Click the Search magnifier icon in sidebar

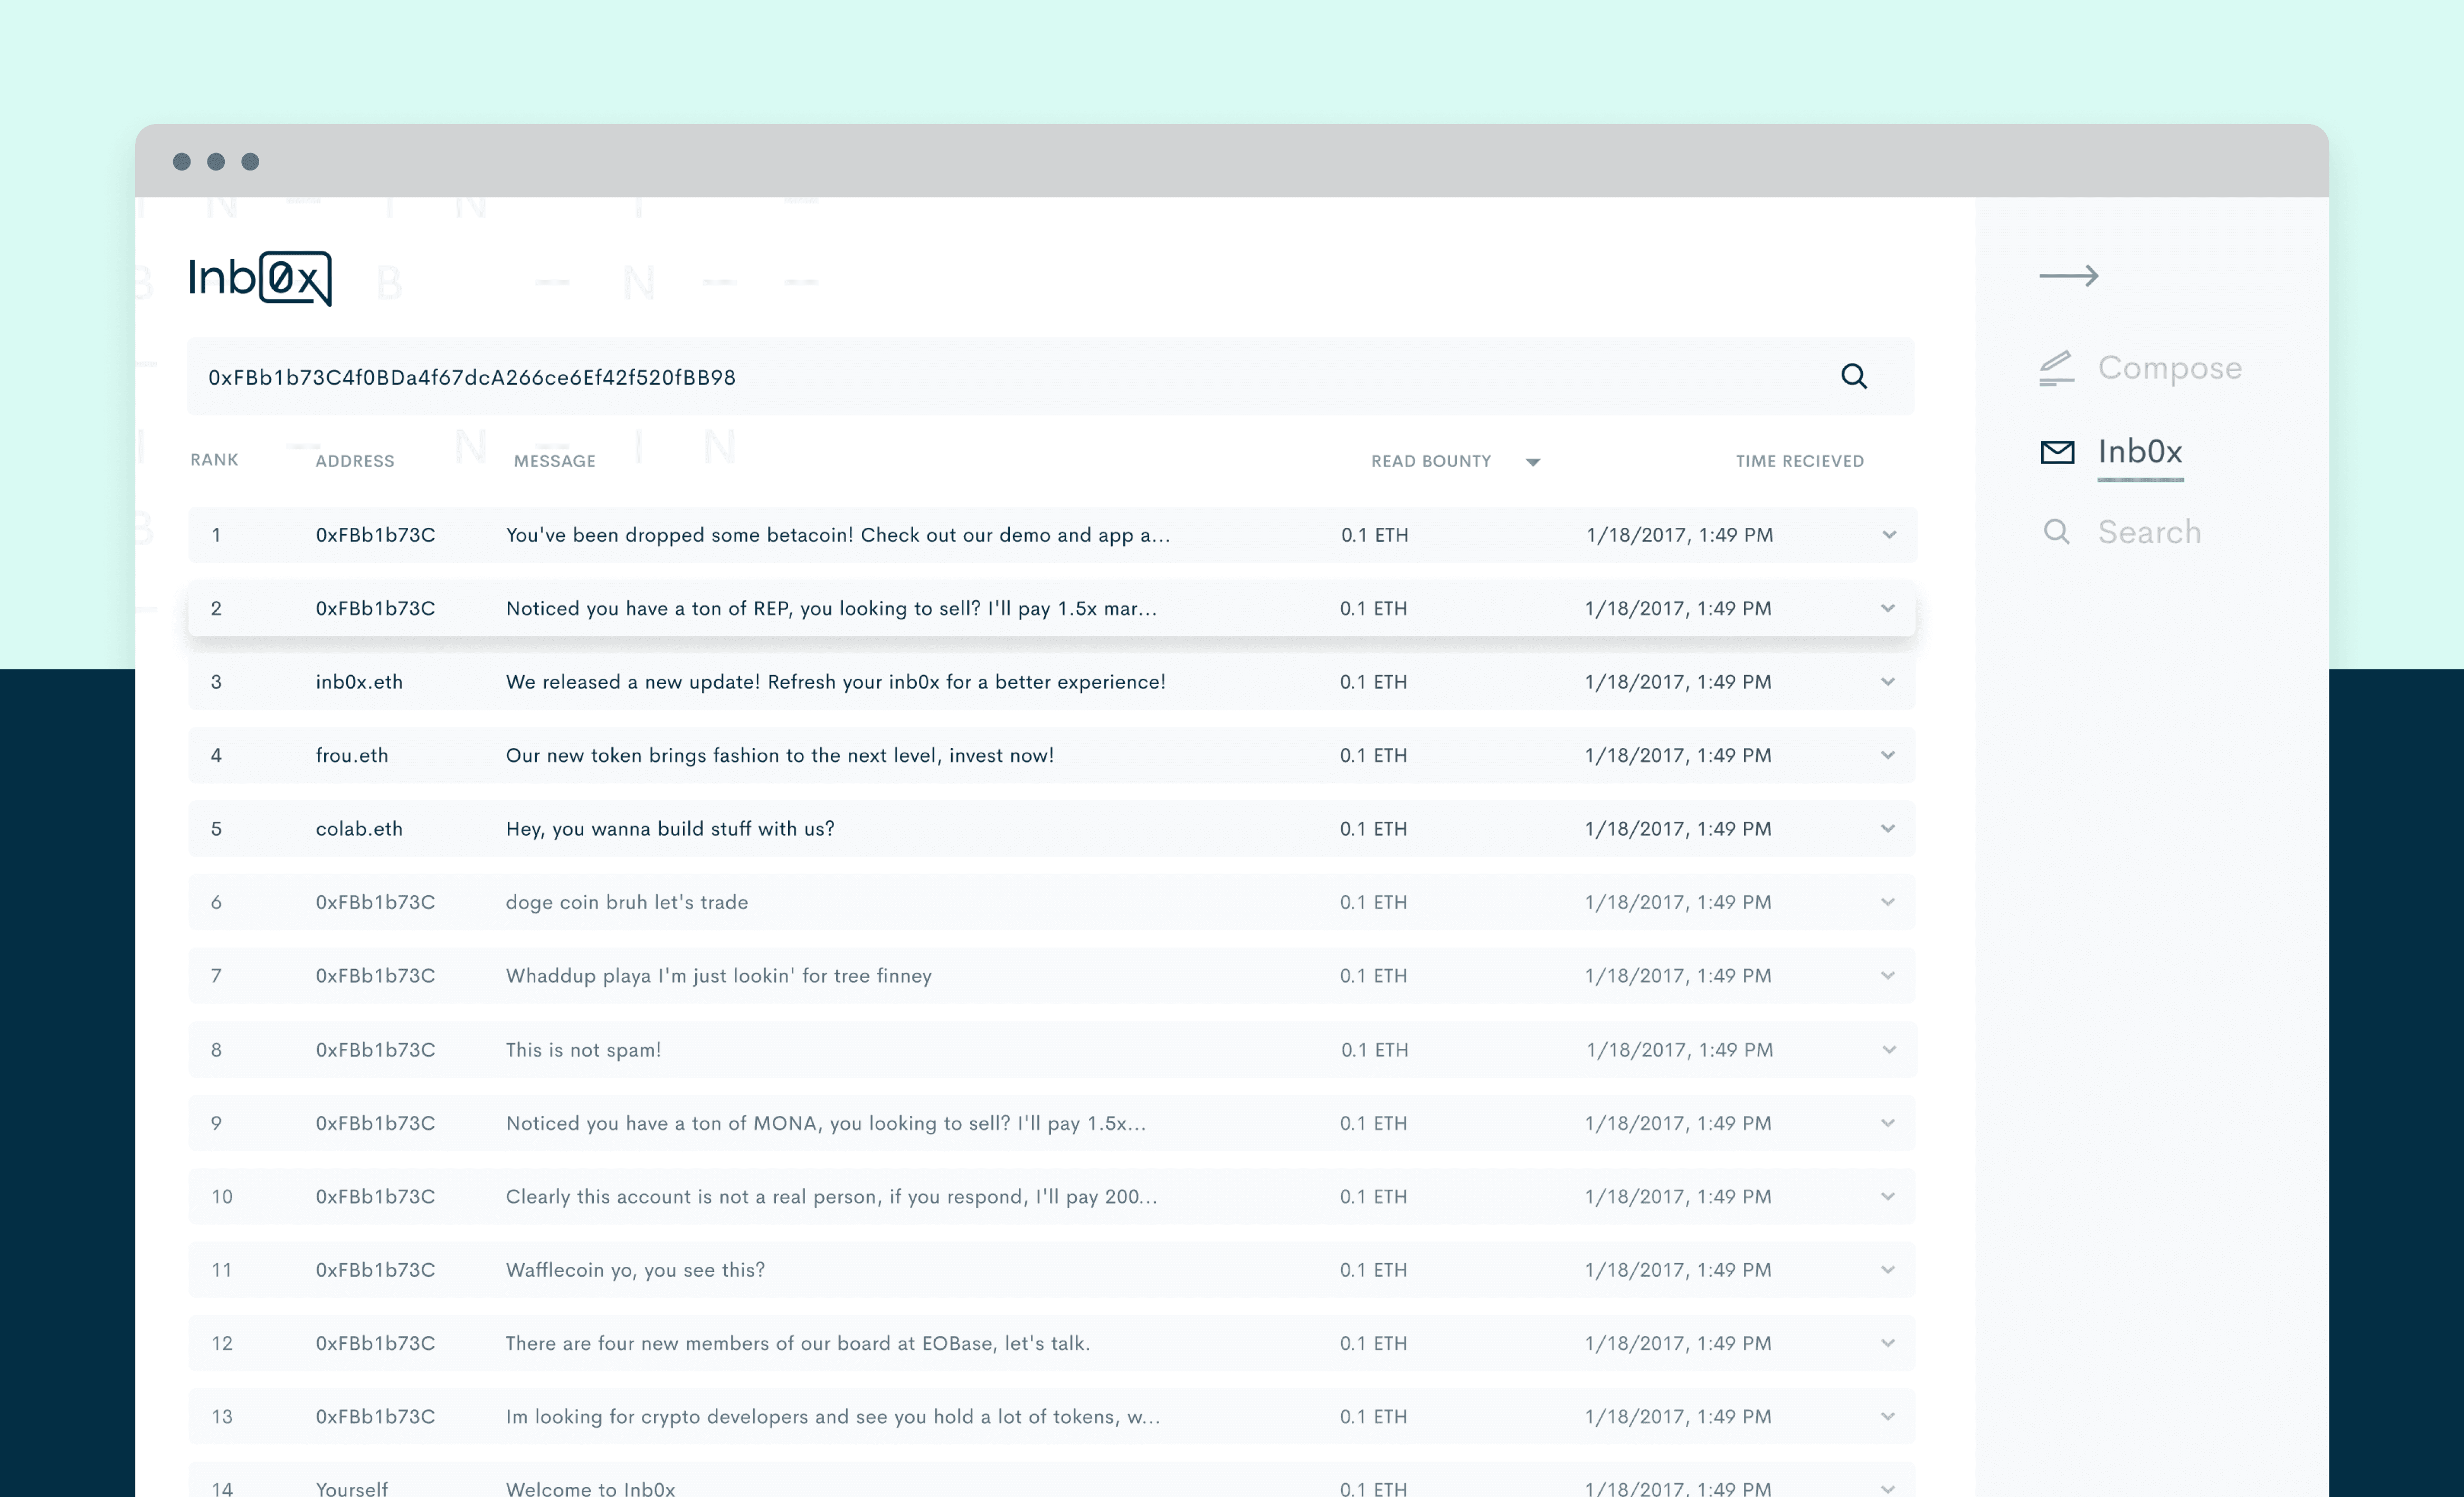pyautogui.click(x=2056, y=532)
